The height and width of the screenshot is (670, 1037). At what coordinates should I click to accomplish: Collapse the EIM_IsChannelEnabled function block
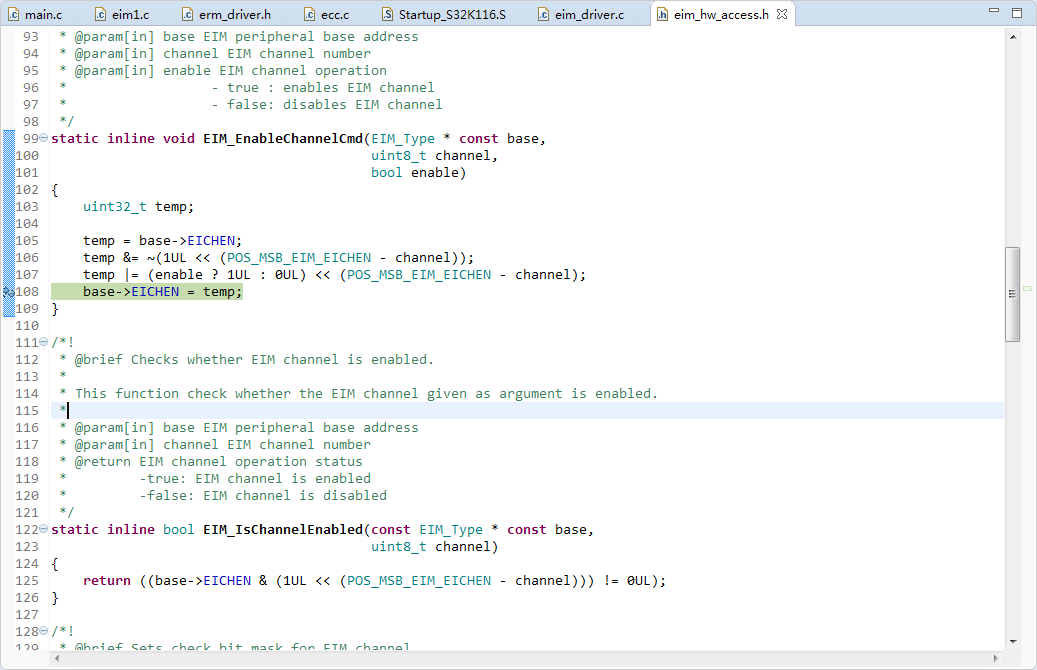[42, 529]
